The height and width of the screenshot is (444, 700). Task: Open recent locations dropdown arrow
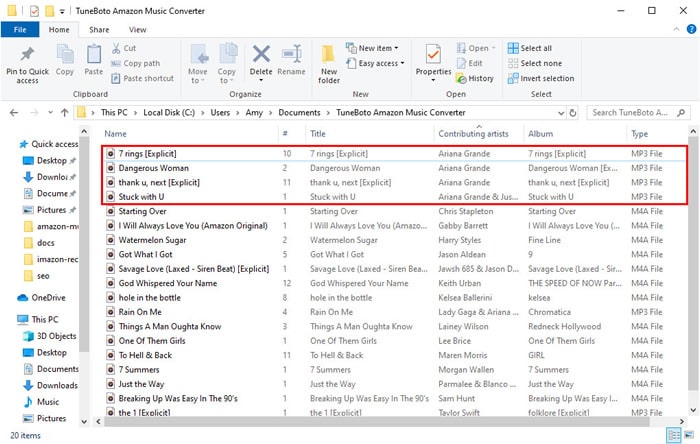pos(50,112)
